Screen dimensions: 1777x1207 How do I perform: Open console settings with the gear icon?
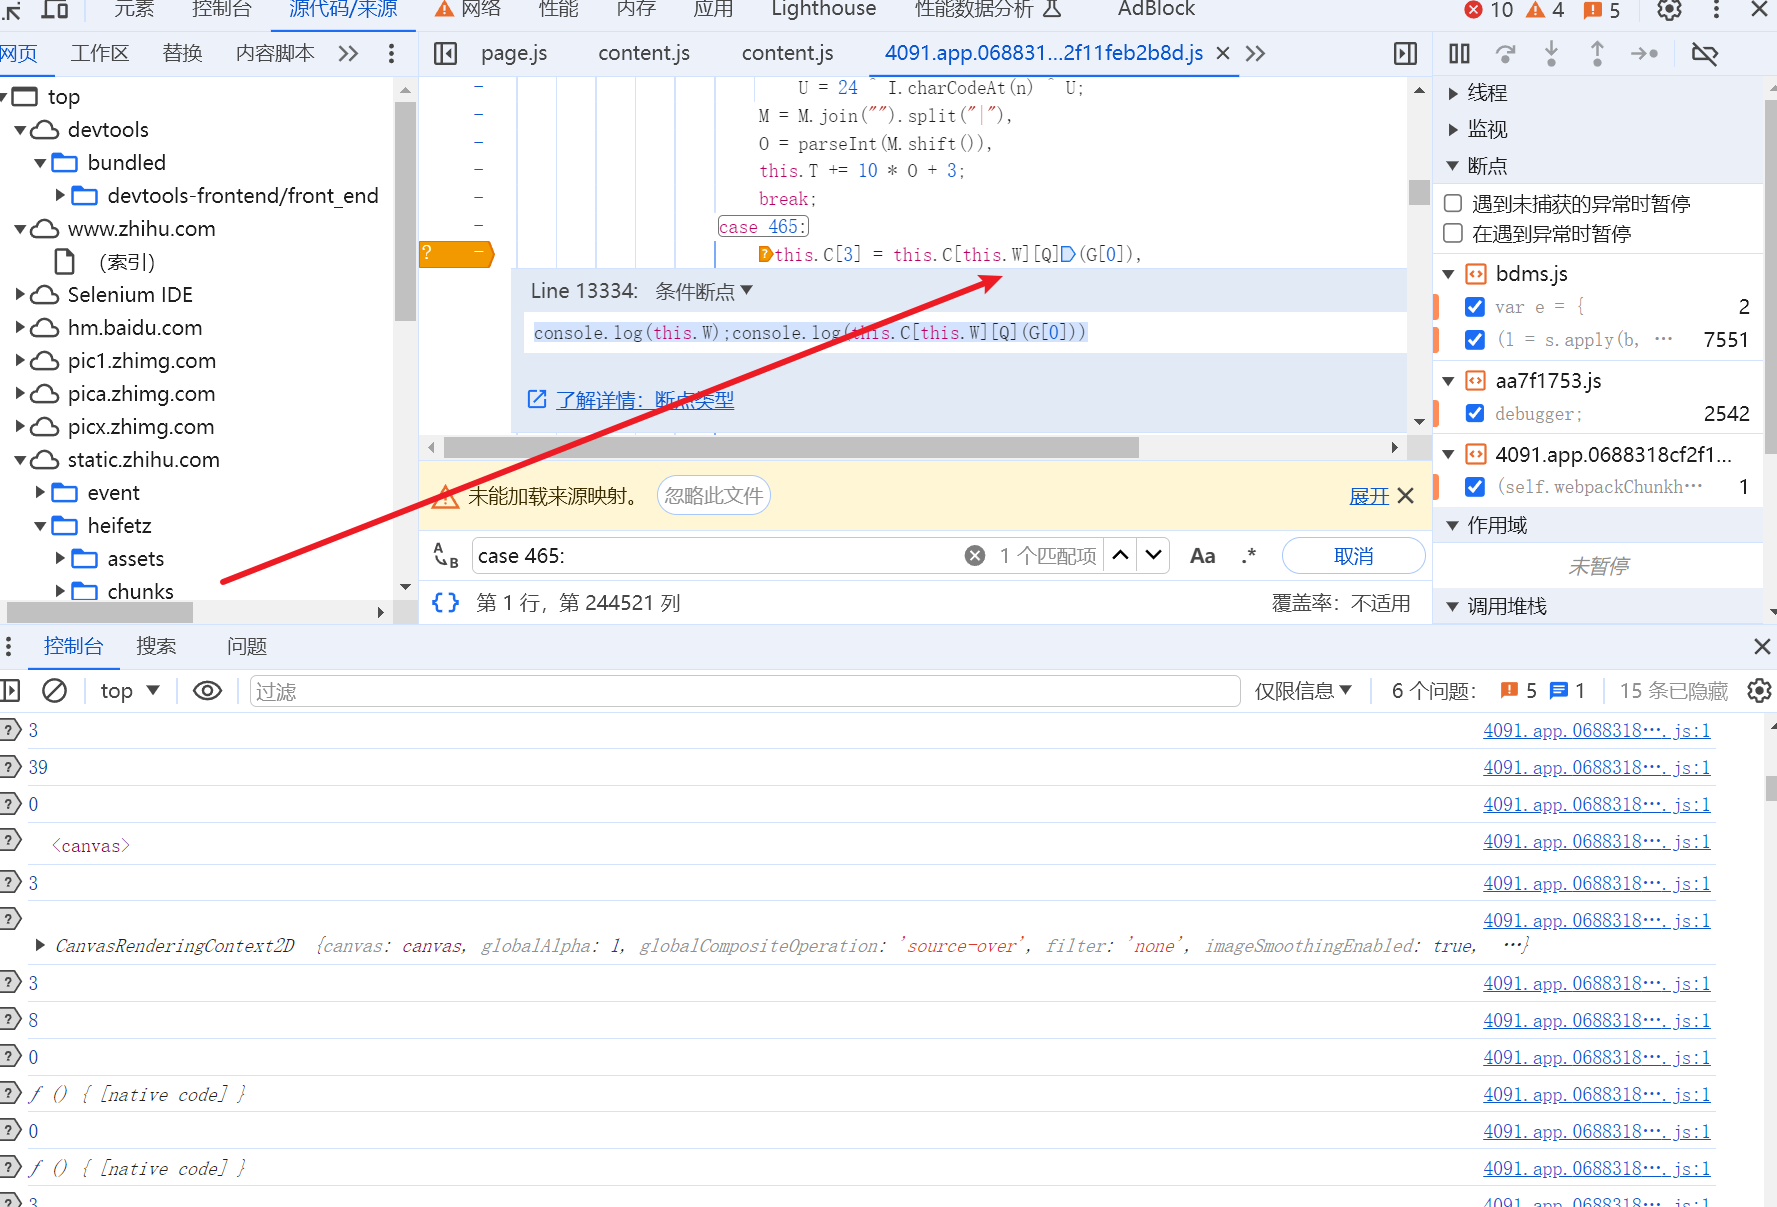pos(1759,691)
